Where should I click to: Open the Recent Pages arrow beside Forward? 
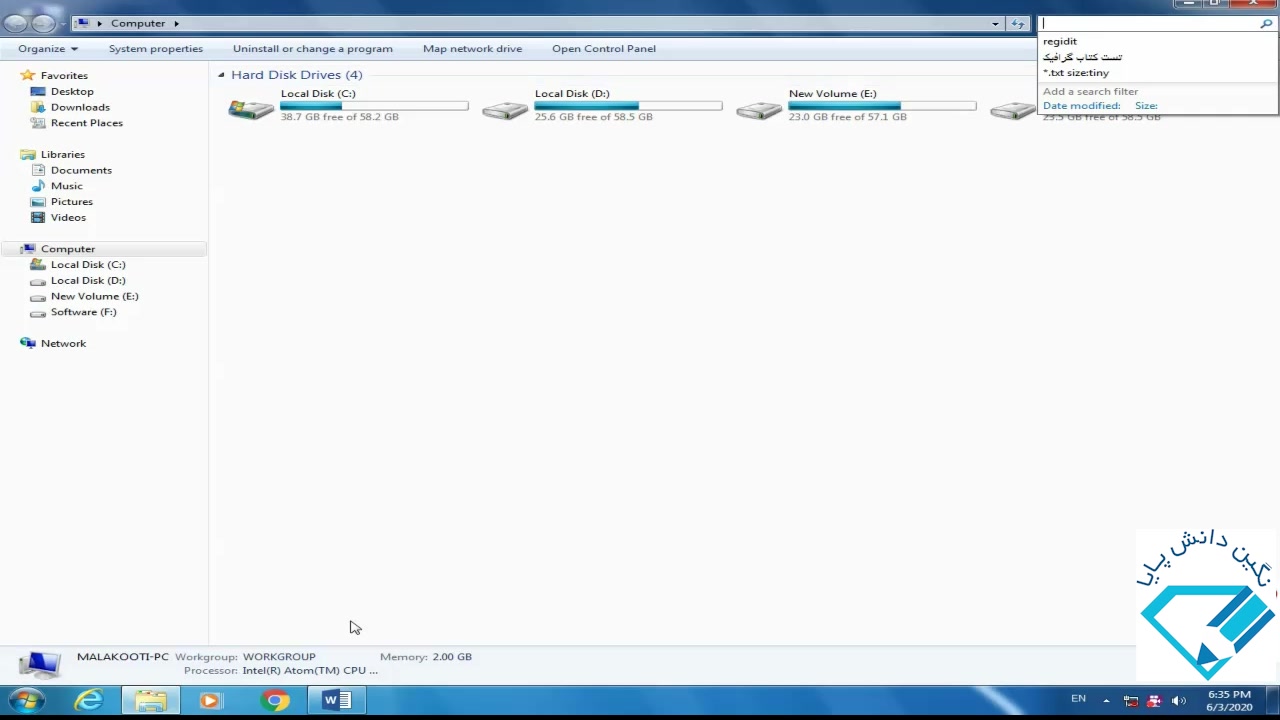[62, 23]
